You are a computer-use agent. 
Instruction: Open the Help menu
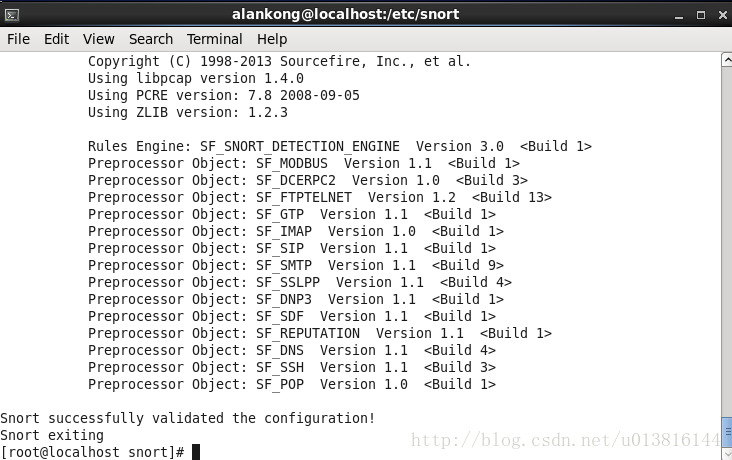click(272, 39)
